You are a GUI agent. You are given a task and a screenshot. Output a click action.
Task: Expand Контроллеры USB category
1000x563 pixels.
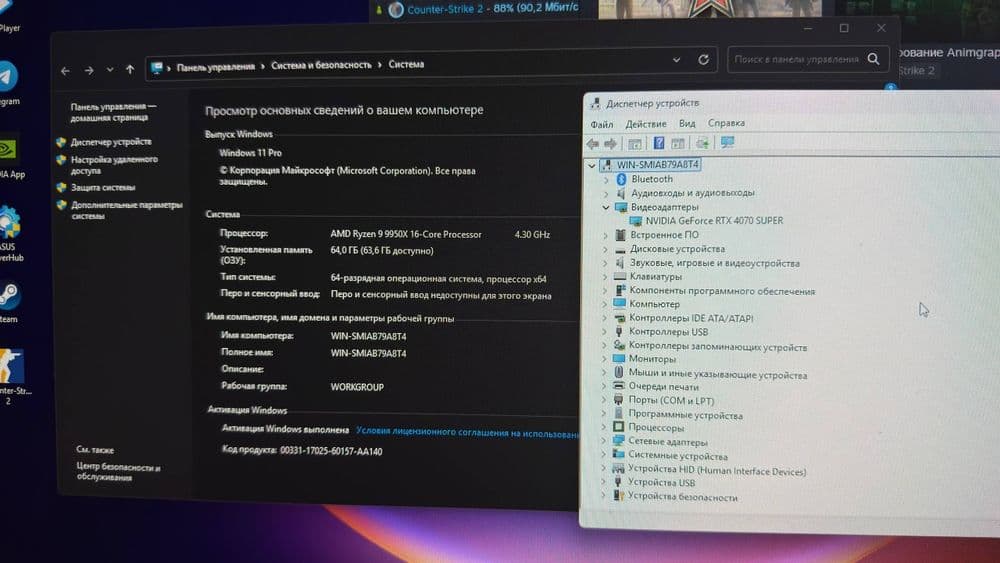click(x=605, y=332)
